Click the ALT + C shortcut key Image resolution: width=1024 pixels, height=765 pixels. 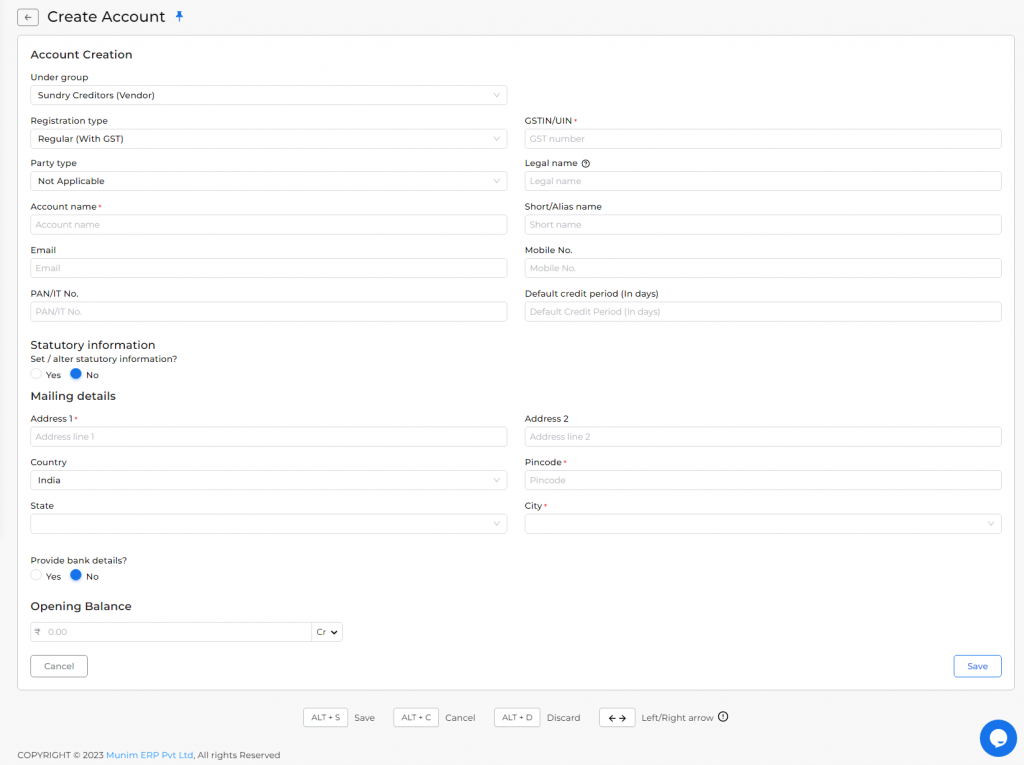click(416, 717)
